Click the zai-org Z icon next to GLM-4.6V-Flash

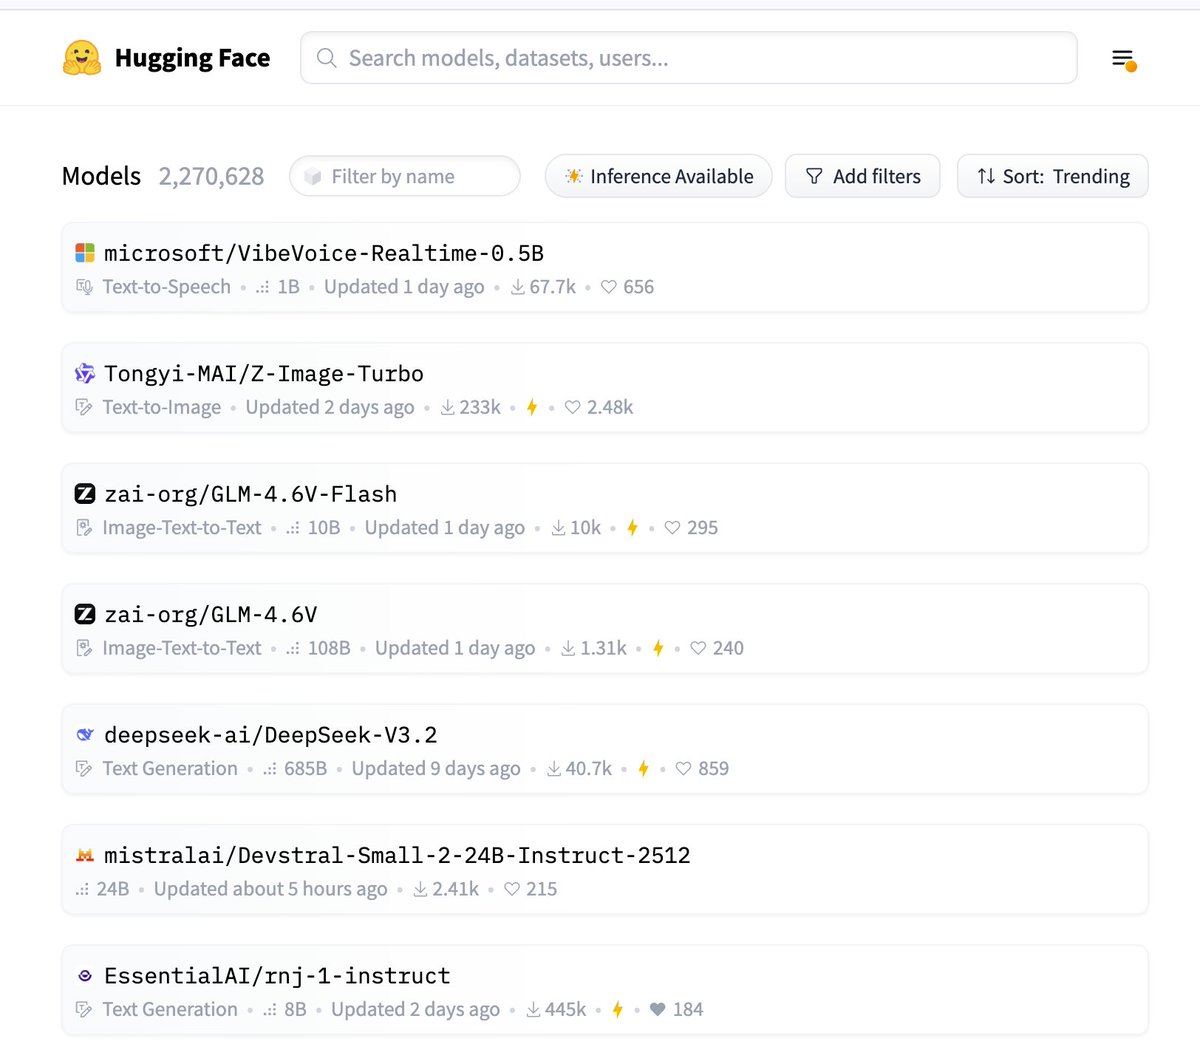point(85,493)
